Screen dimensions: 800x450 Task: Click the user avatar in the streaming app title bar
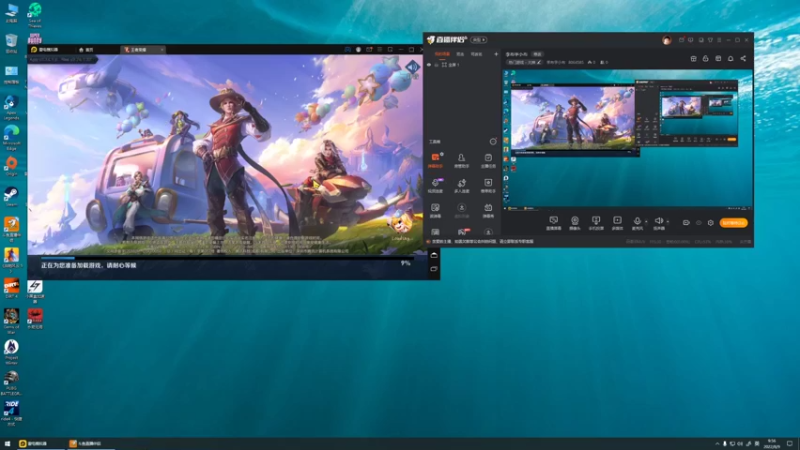click(666, 40)
